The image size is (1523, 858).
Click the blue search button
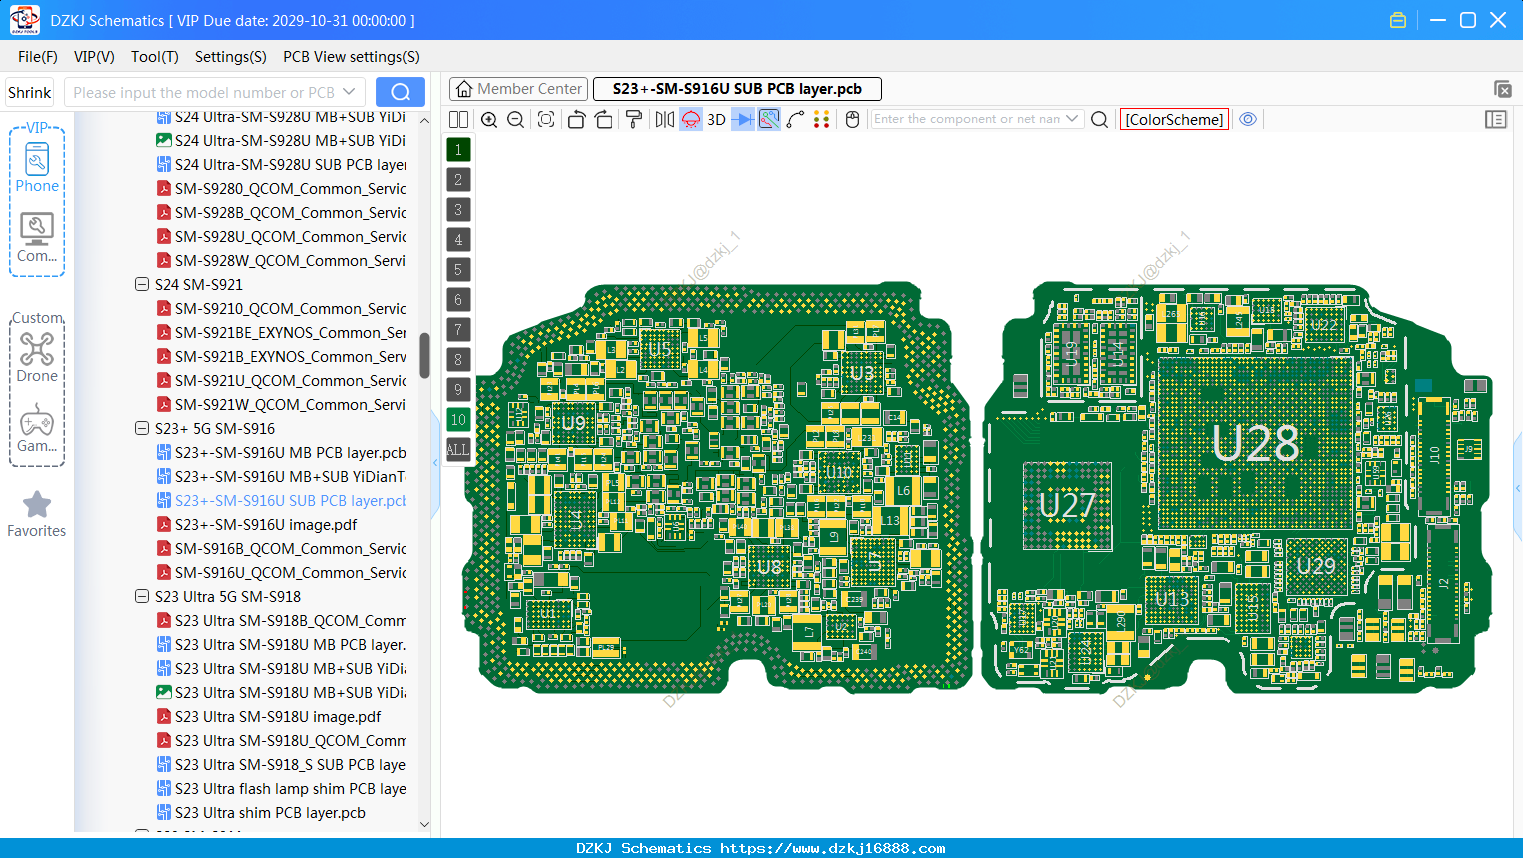tap(400, 92)
